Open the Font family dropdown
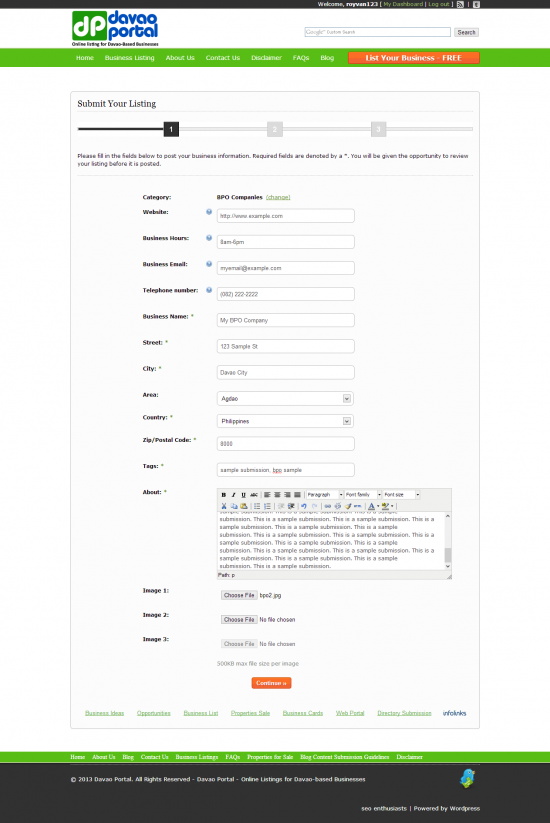 coord(363,494)
